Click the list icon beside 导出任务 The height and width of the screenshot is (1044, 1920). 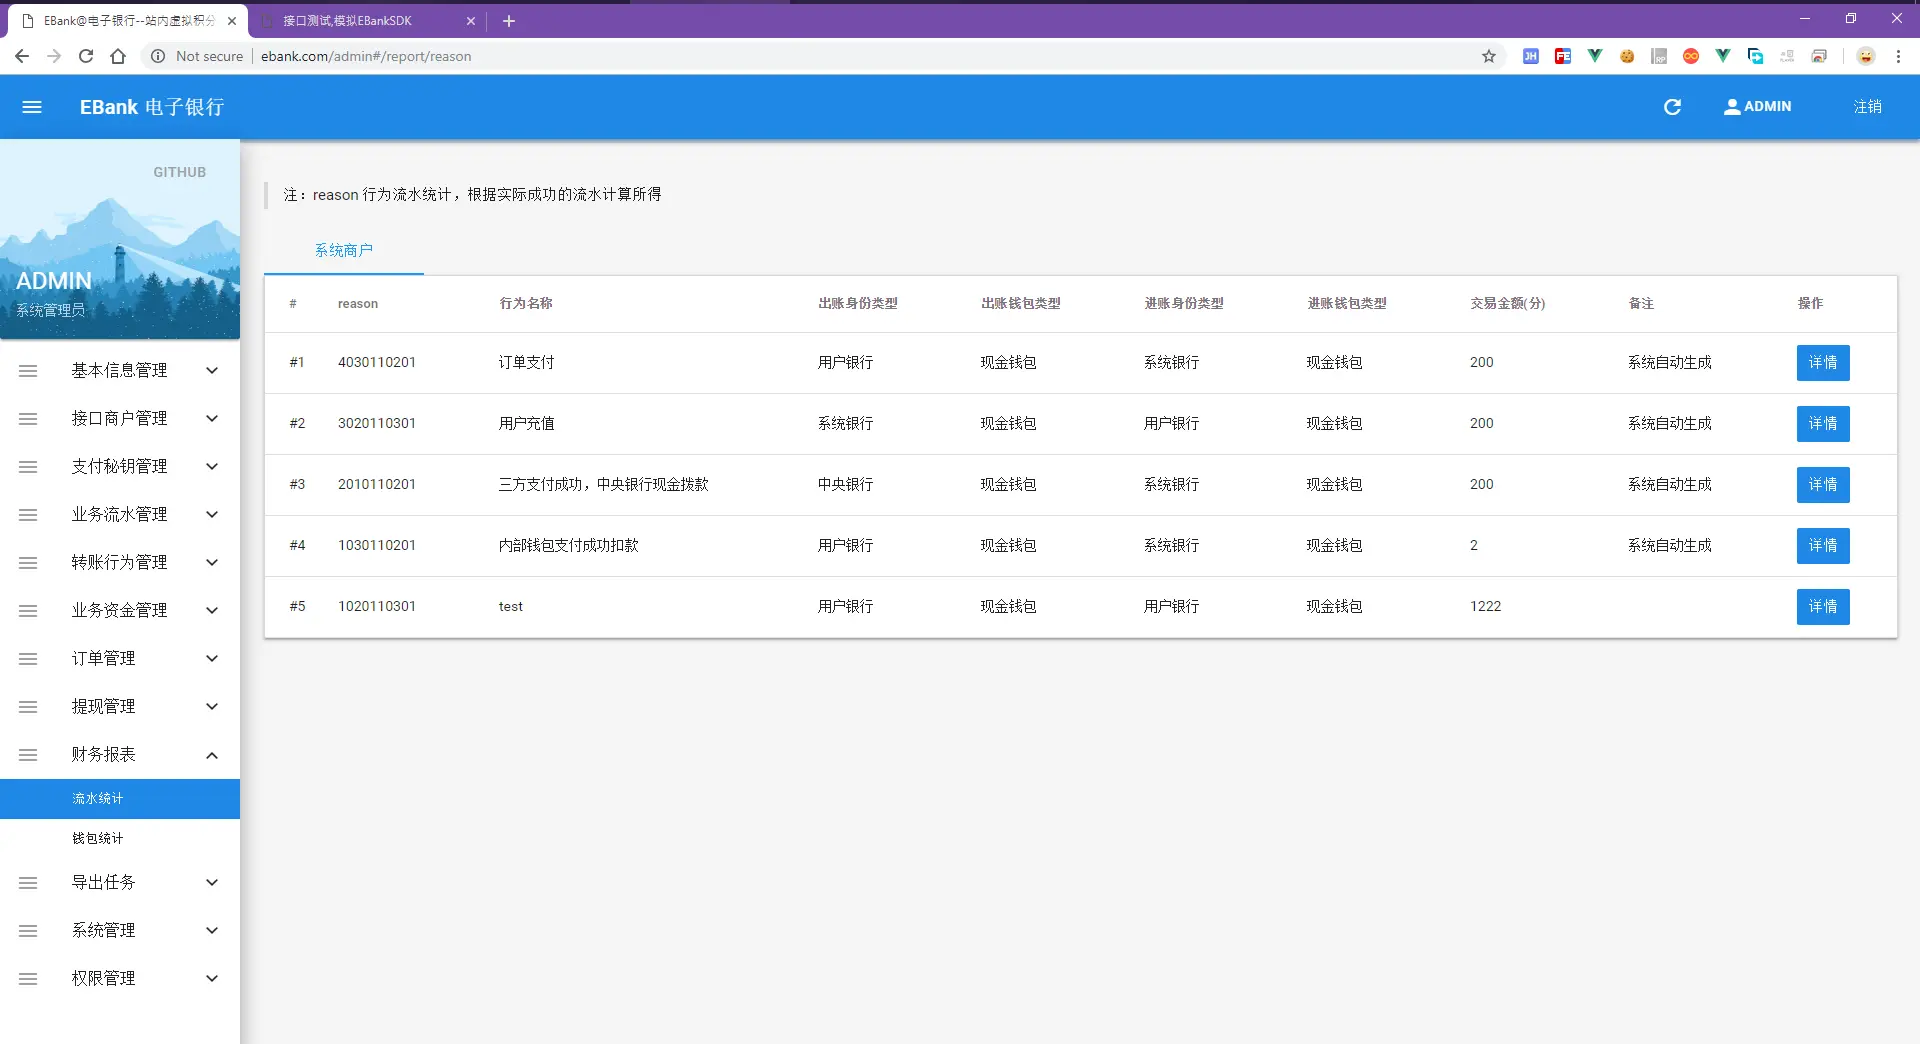click(28, 883)
